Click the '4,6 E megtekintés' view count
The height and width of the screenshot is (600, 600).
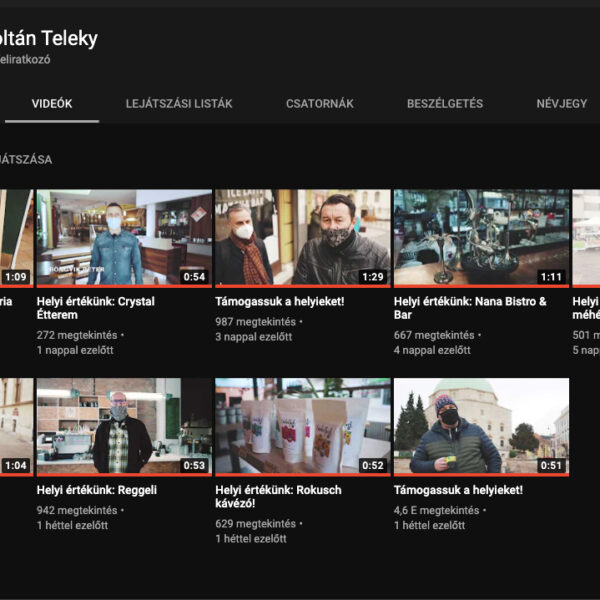[436, 510]
